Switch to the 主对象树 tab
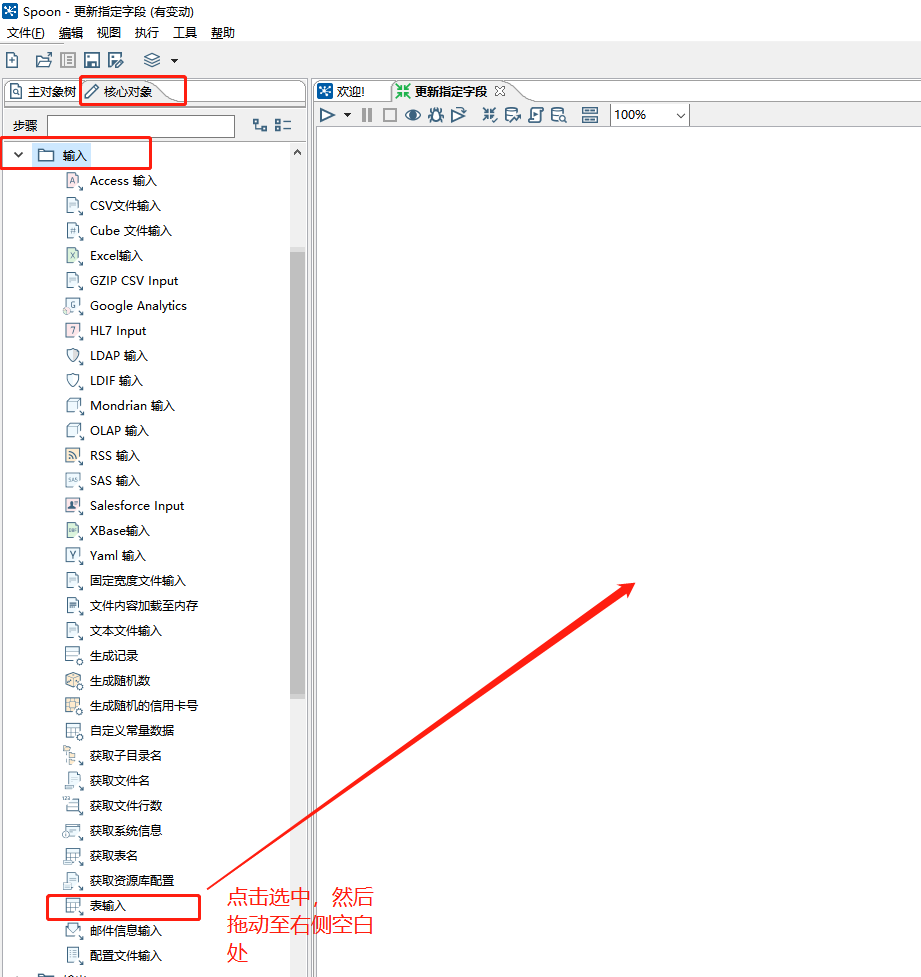The image size is (921, 977). pyautogui.click(x=42, y=92)
